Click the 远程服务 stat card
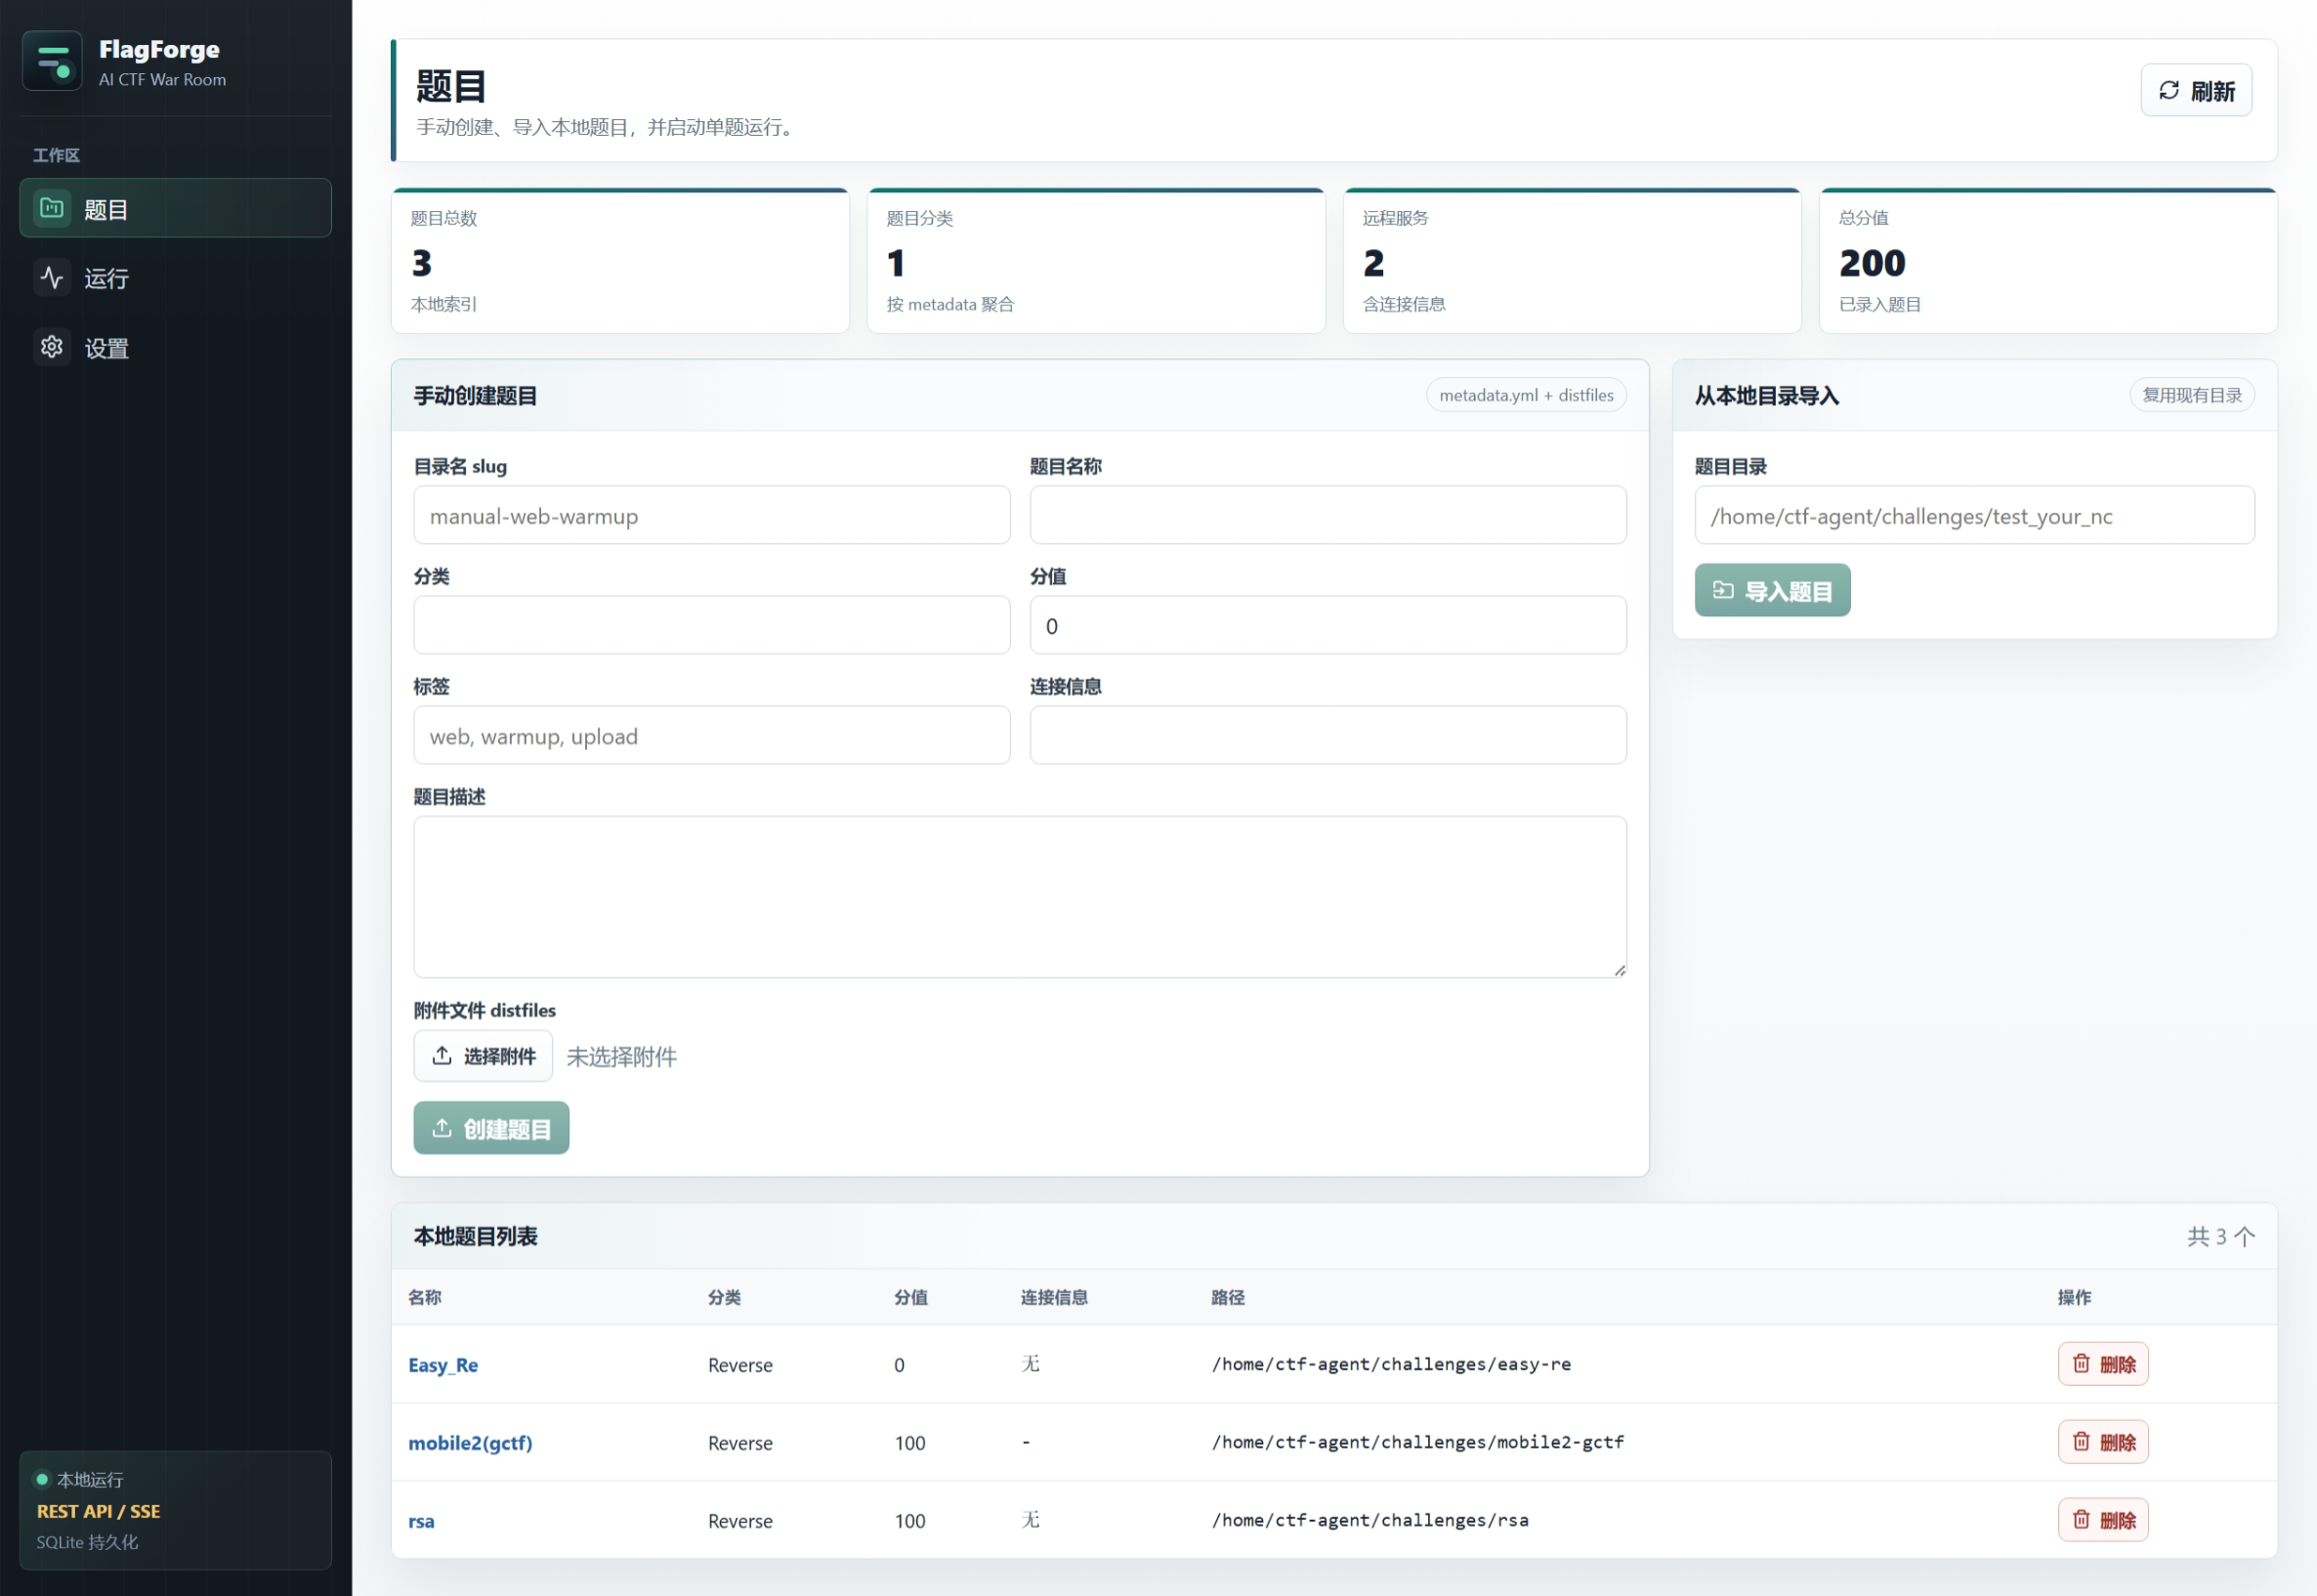 pyautogui.click(x=1572, y=261)
